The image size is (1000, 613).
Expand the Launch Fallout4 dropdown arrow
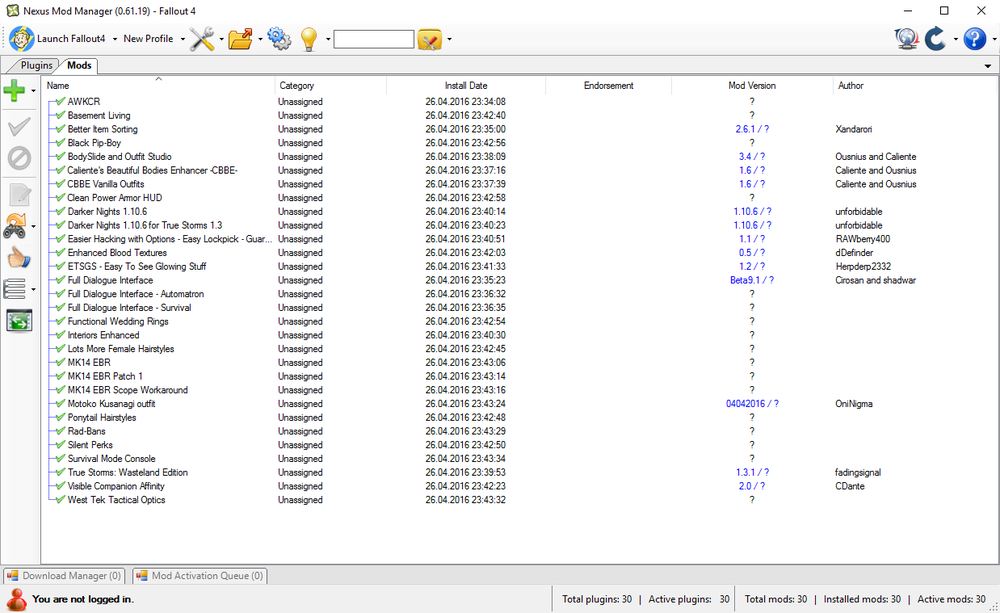115,39
